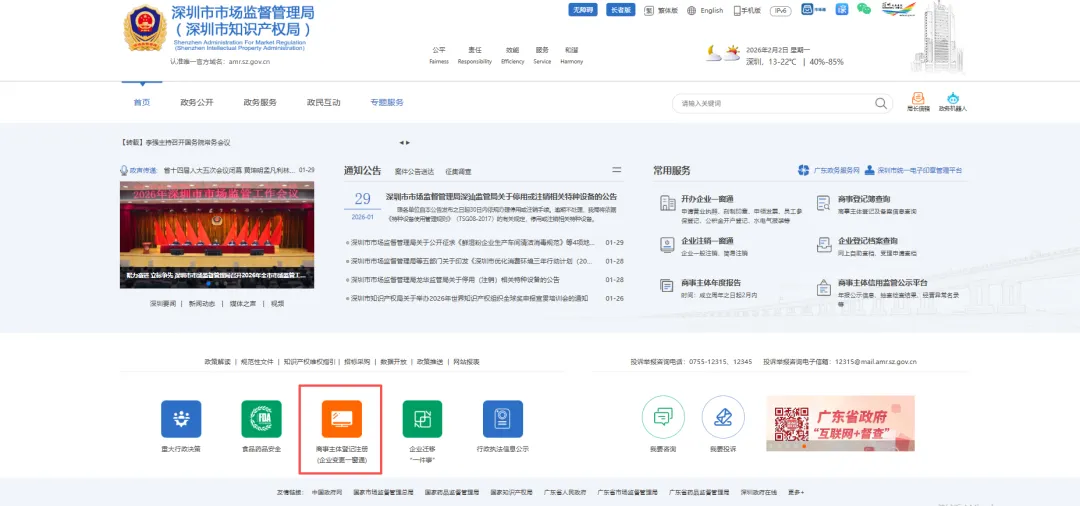
Task: Click the 我要投诉 round icon
Action: 723,417
